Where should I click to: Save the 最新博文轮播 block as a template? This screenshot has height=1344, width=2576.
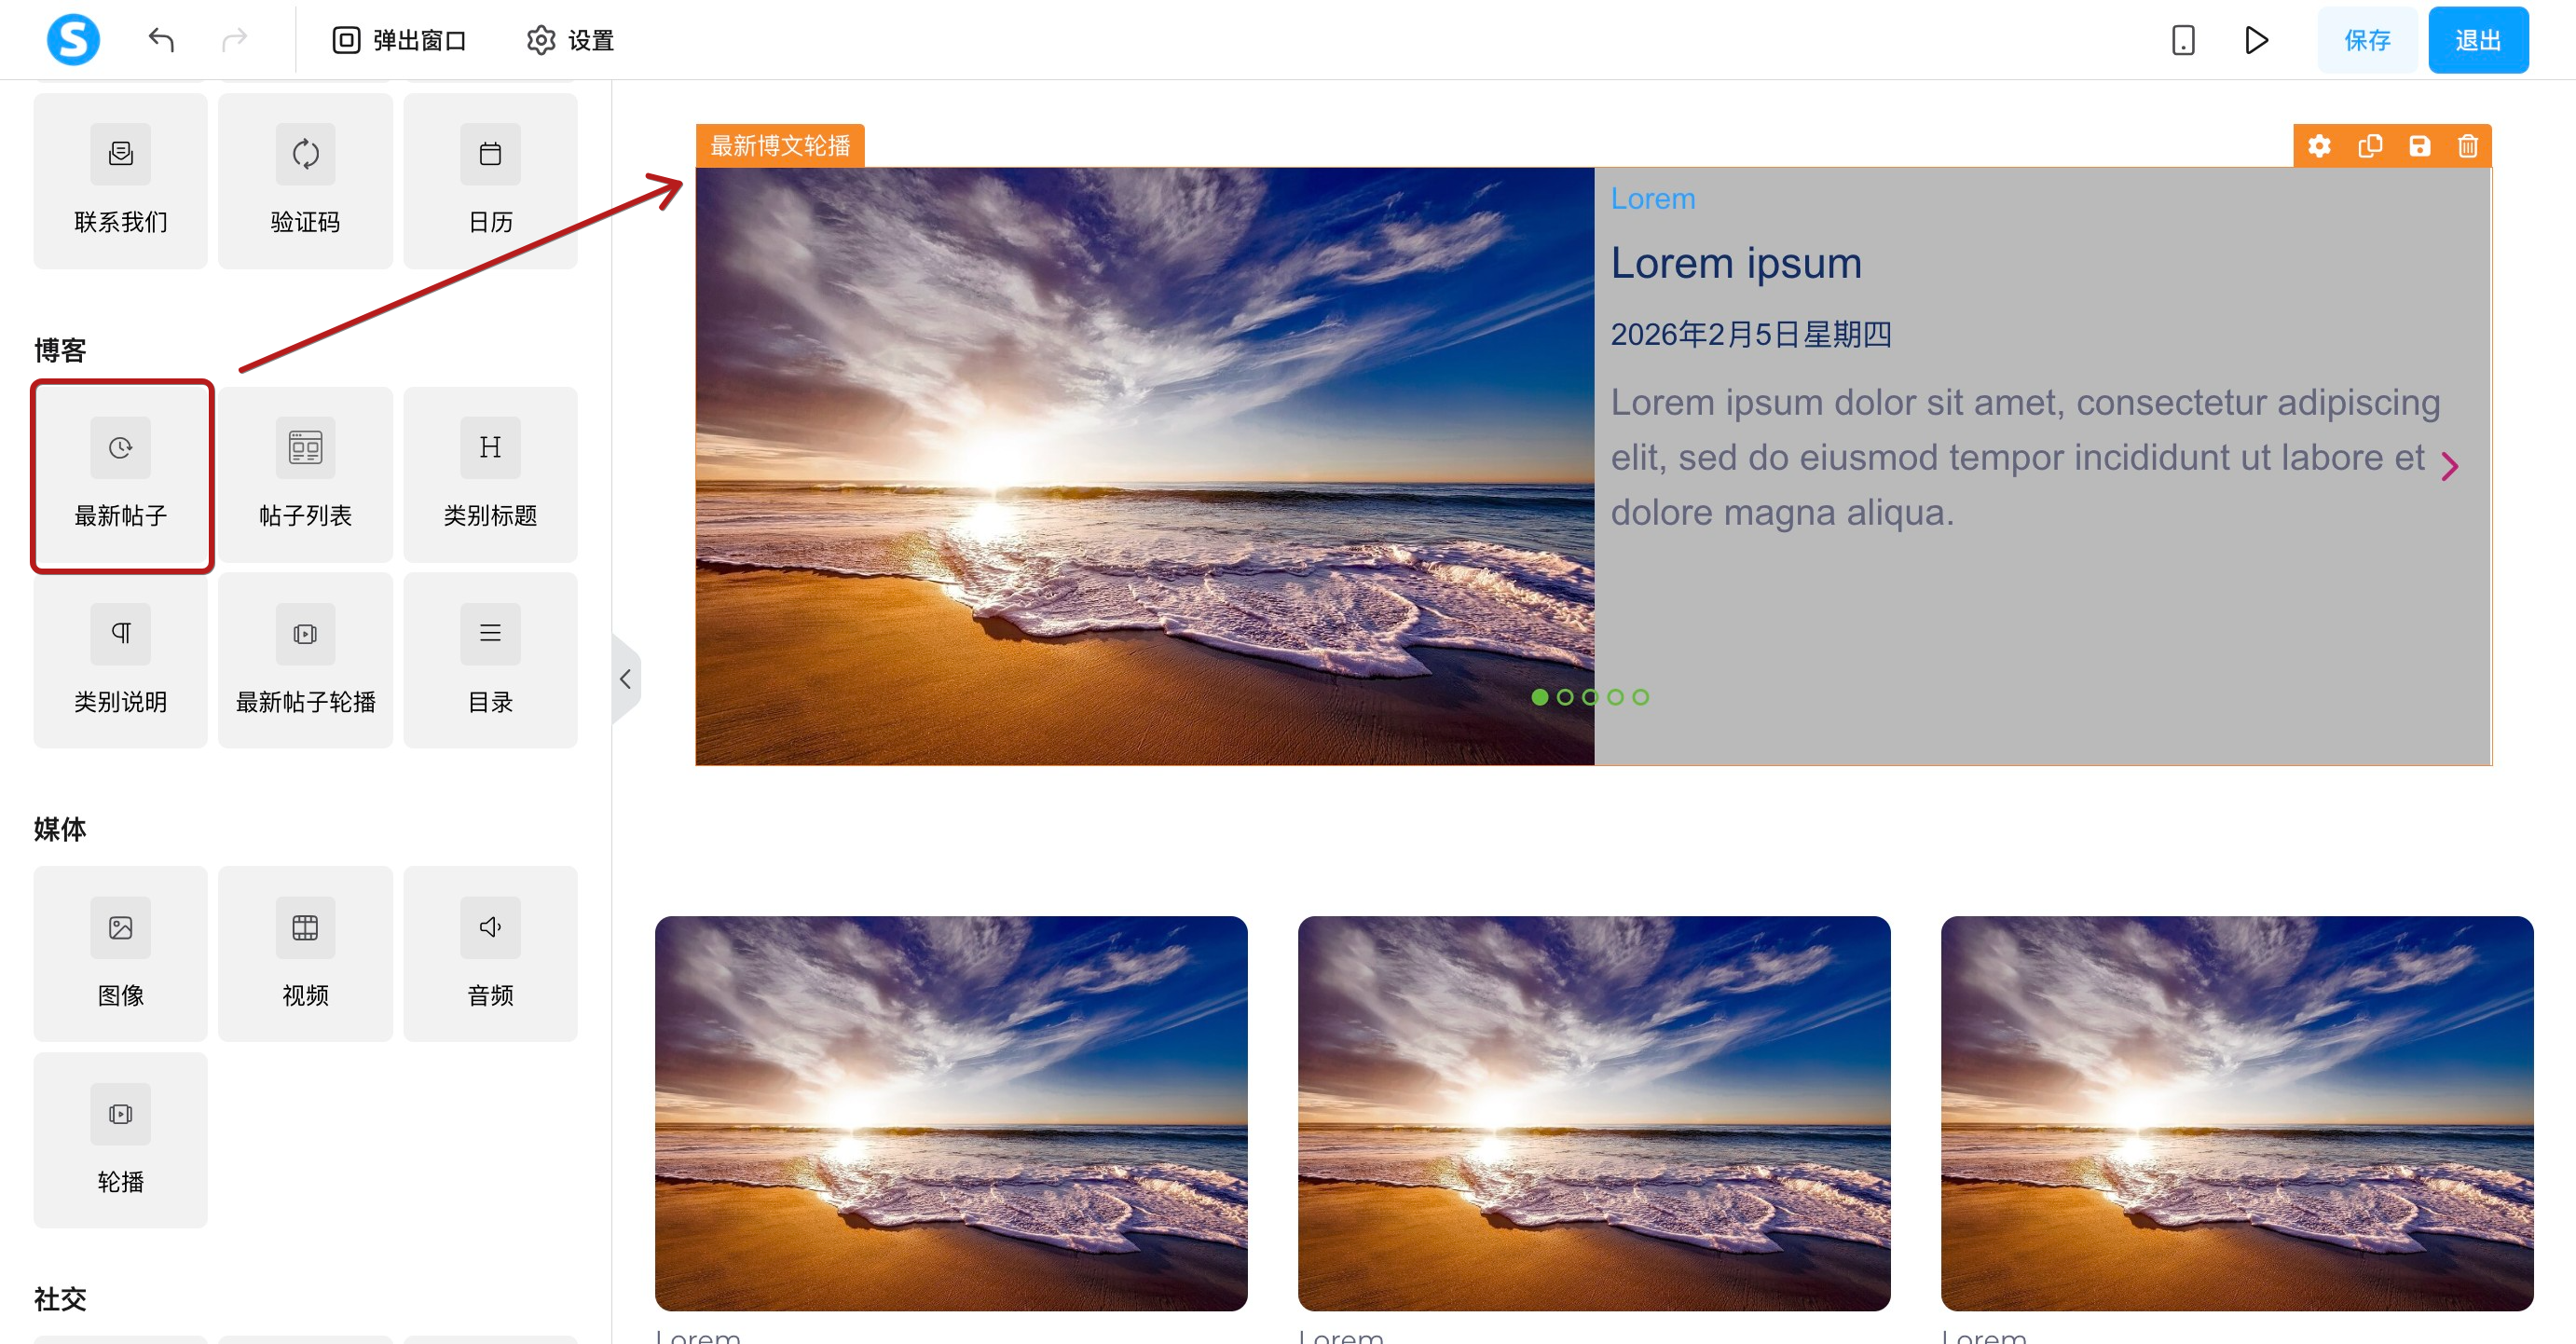(2419, 146)
